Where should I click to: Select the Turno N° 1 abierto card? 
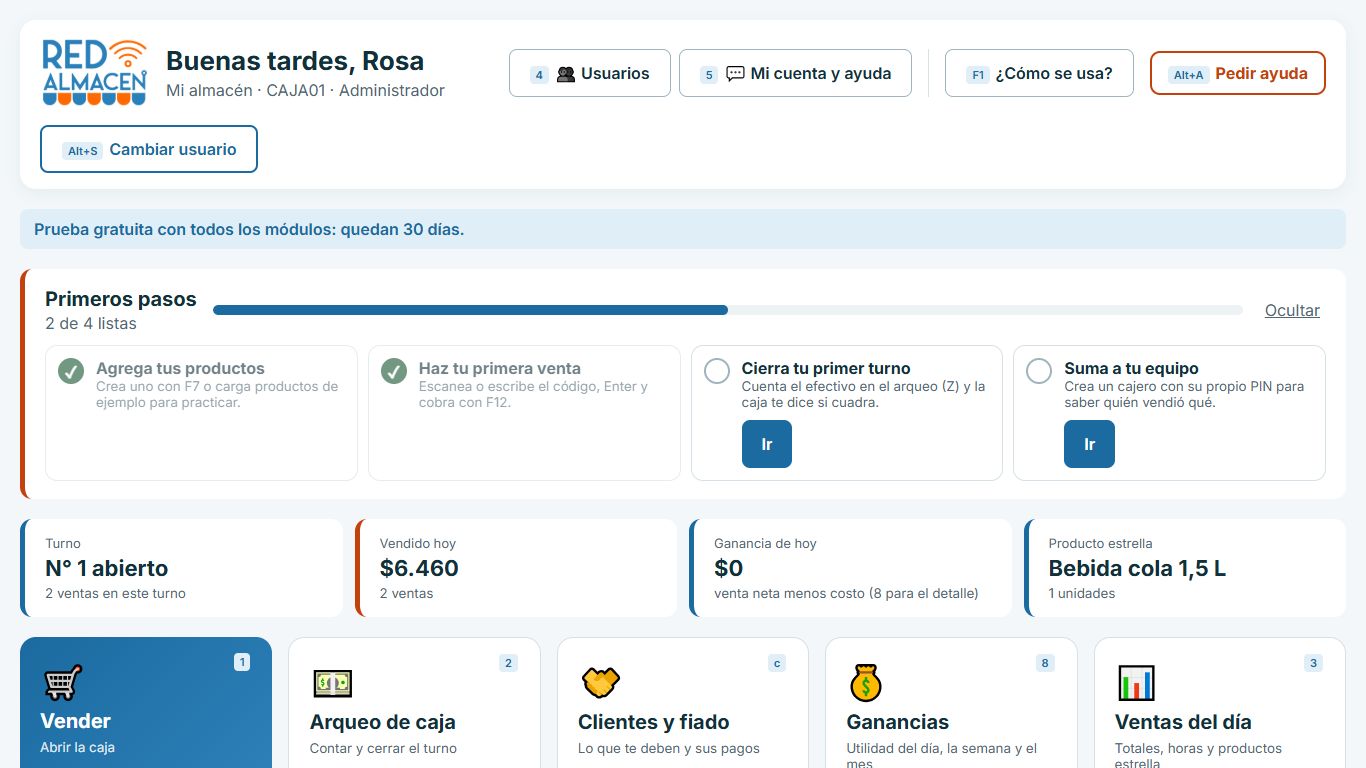click(x=181, y=568)
